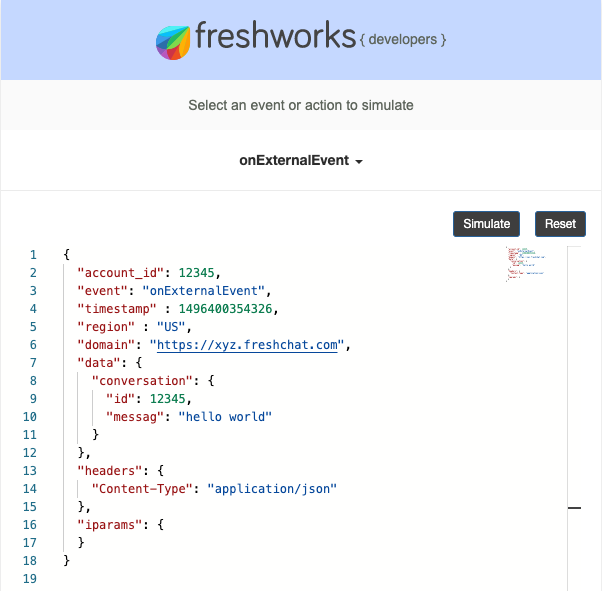The width and height of the screenshot is (602, 591).
Task: Click the "onExternalEvent" string value on line 3
Action: click(203, 291)
